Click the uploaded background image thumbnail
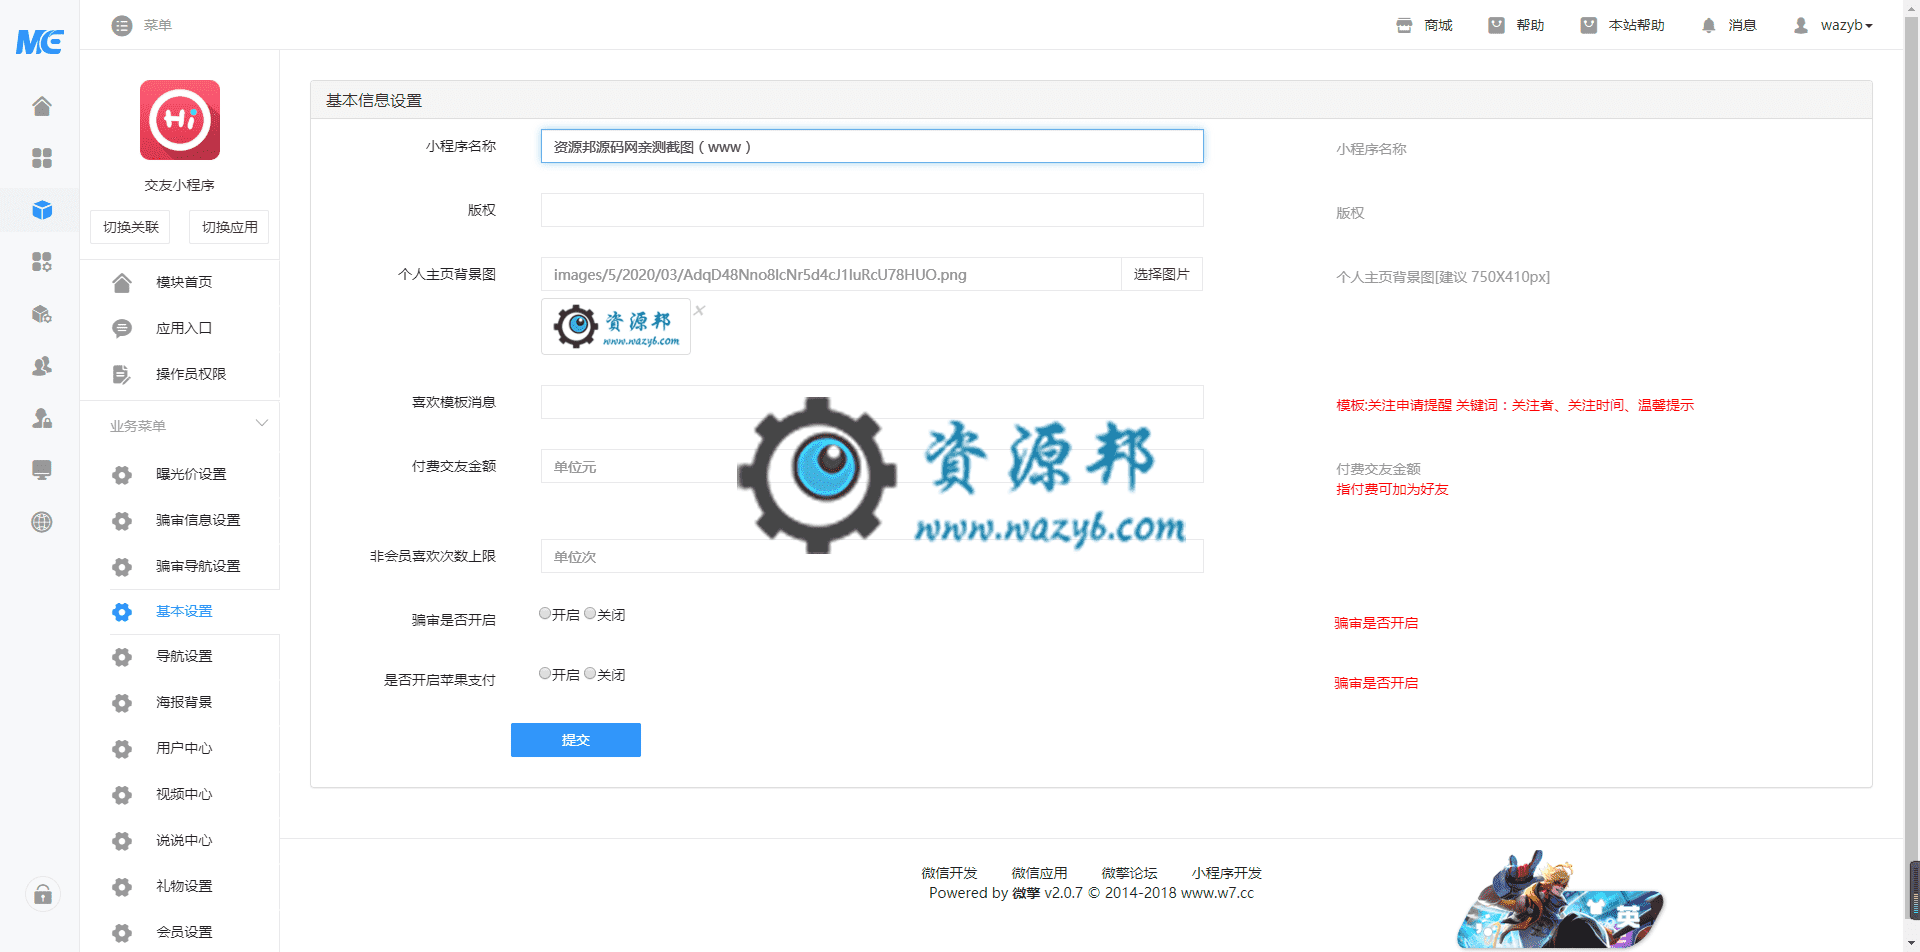This screenshot has height=952, width=1920. 616,326
